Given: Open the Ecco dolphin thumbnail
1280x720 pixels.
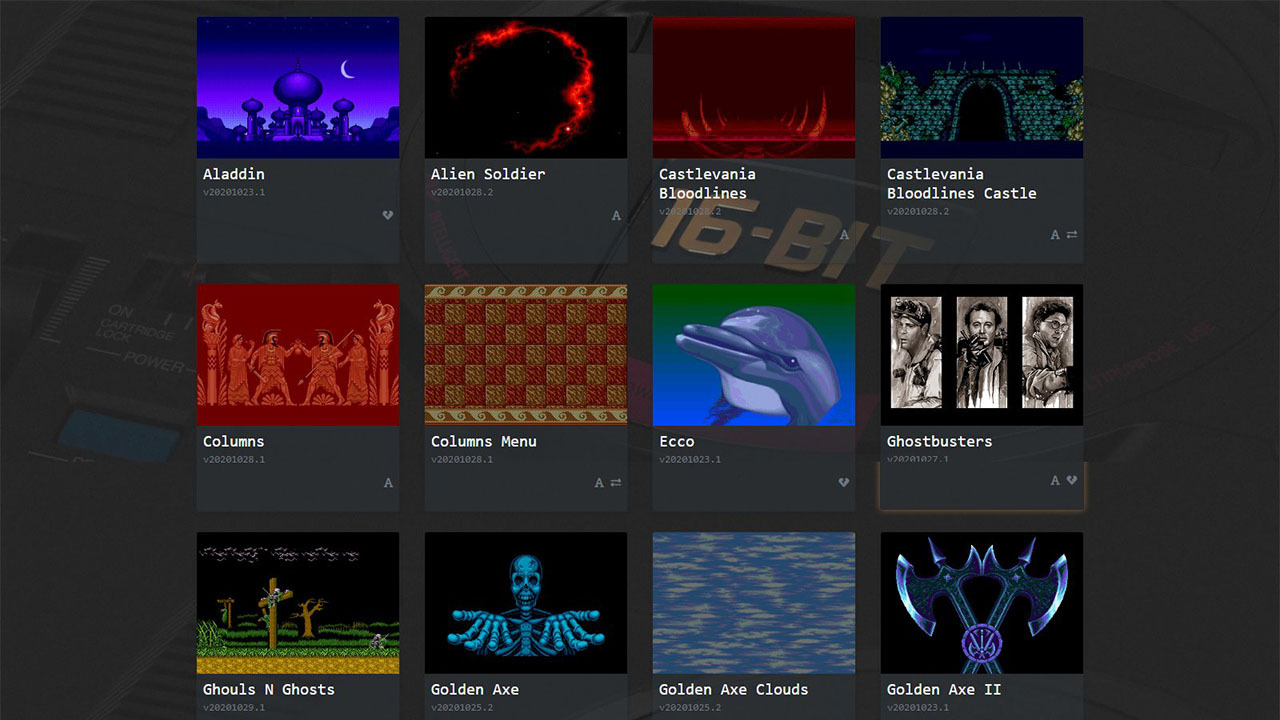Looking at the screenshot, I should [754, 355].
